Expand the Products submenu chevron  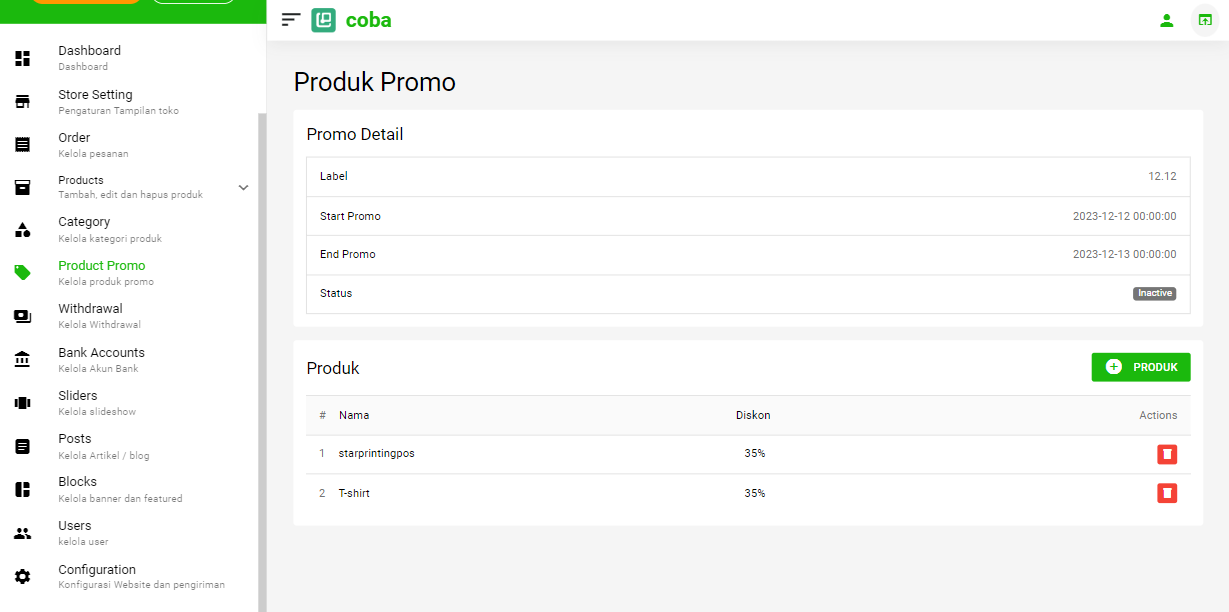243,187
